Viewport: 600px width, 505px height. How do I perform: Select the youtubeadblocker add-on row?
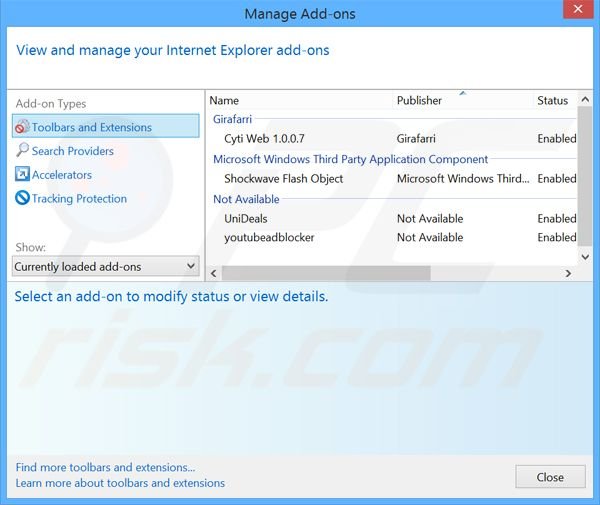(x=392, y=237)
